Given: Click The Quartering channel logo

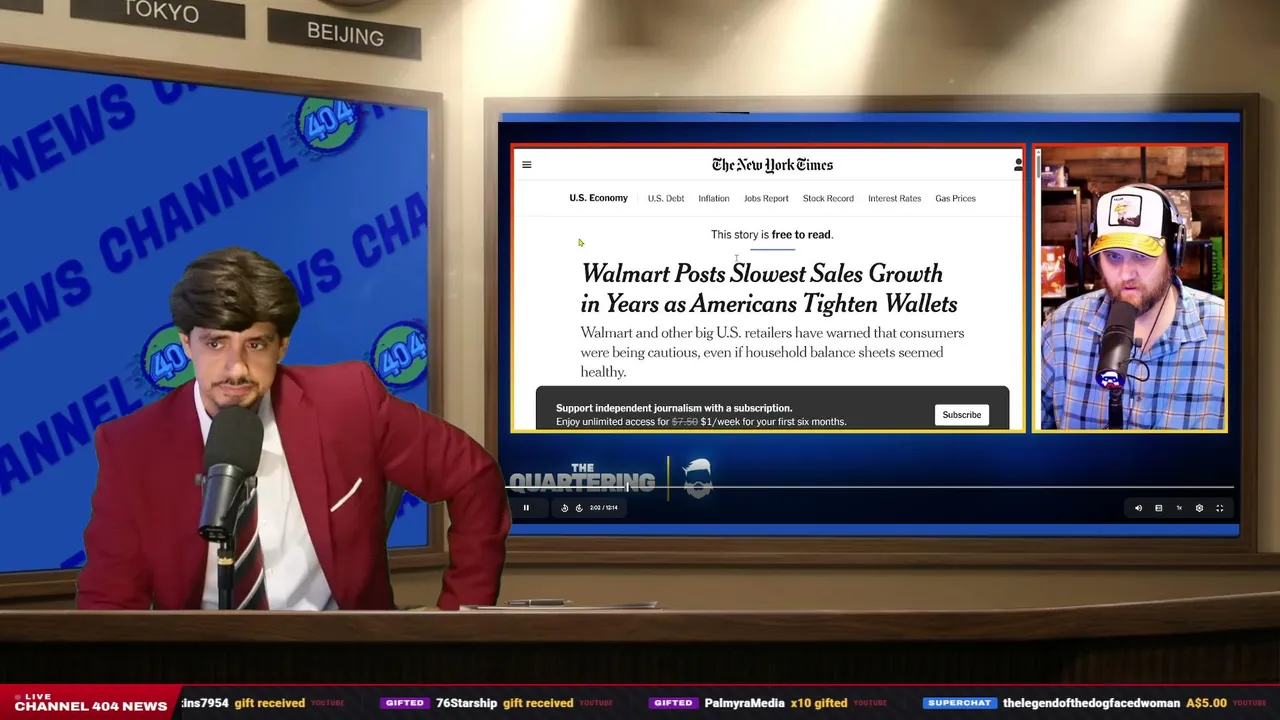Looking at the screenshot, I should coord(611,479).
